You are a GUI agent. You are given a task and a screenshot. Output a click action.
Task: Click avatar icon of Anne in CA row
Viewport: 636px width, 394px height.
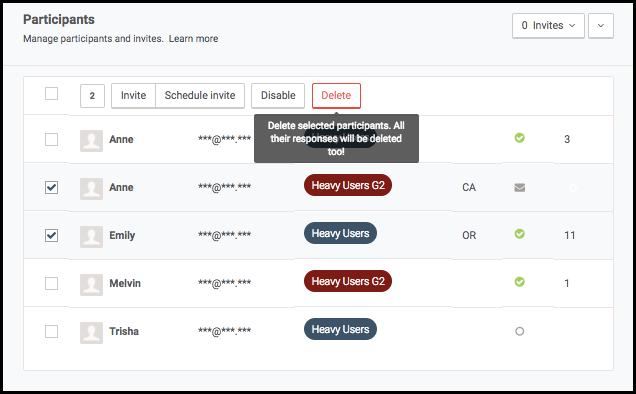tap(91, 189)
